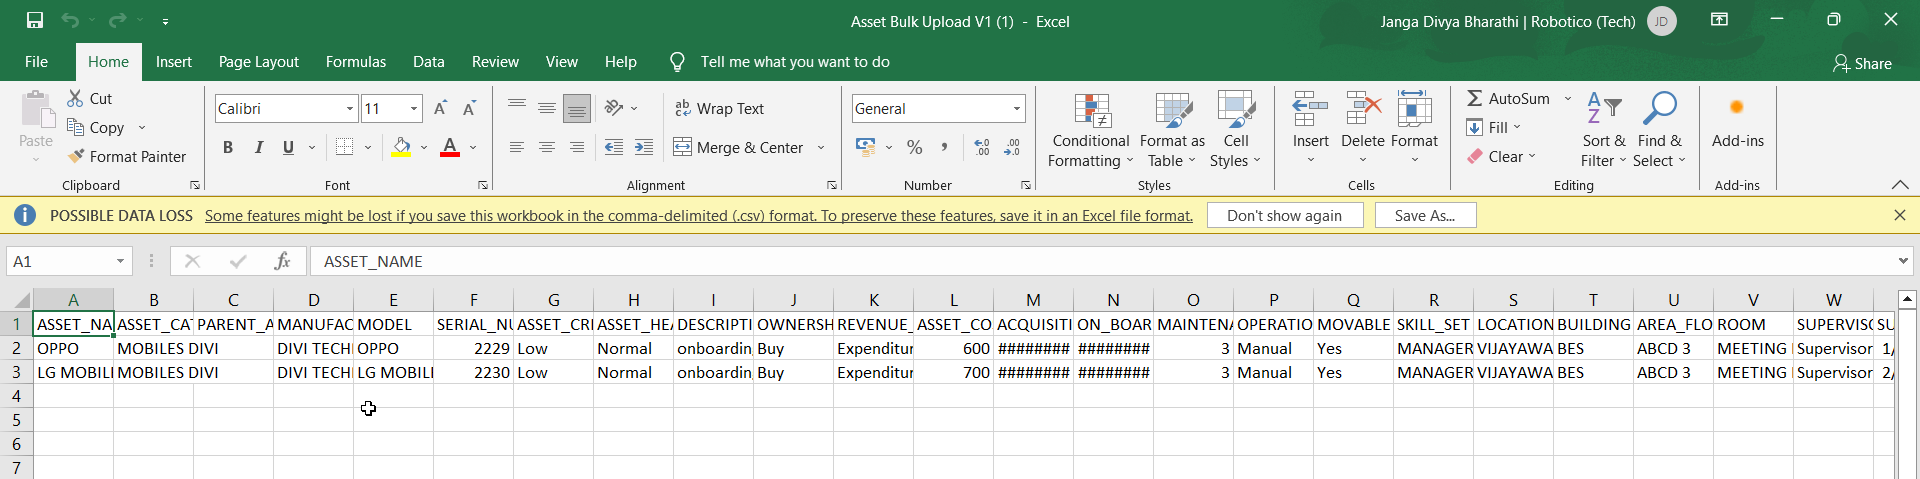
Task: Activate the Format Painter
Action: 126,156
